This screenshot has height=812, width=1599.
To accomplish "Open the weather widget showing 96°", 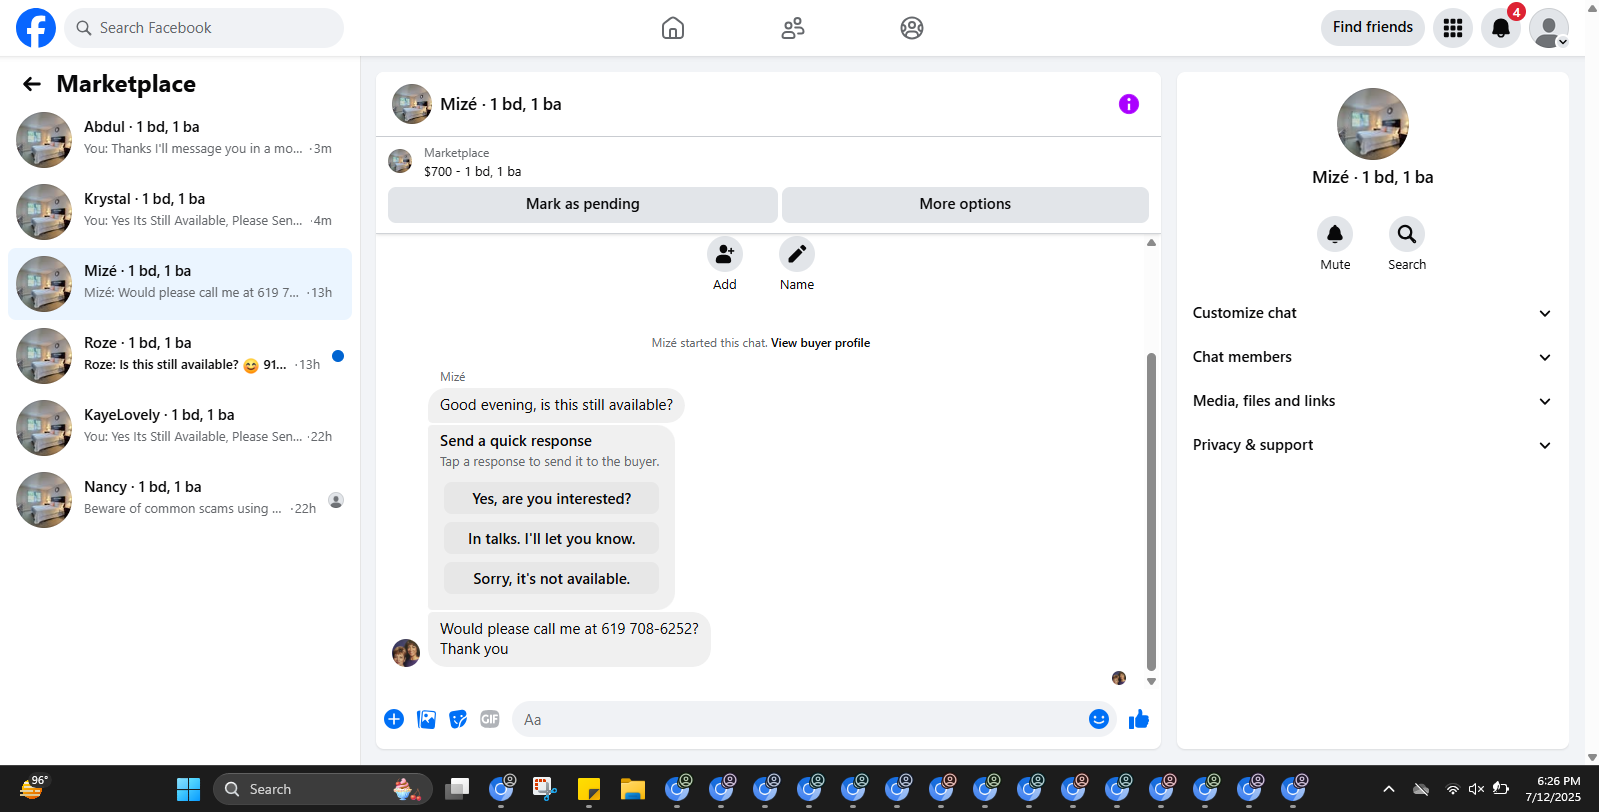I will point(33,788).
